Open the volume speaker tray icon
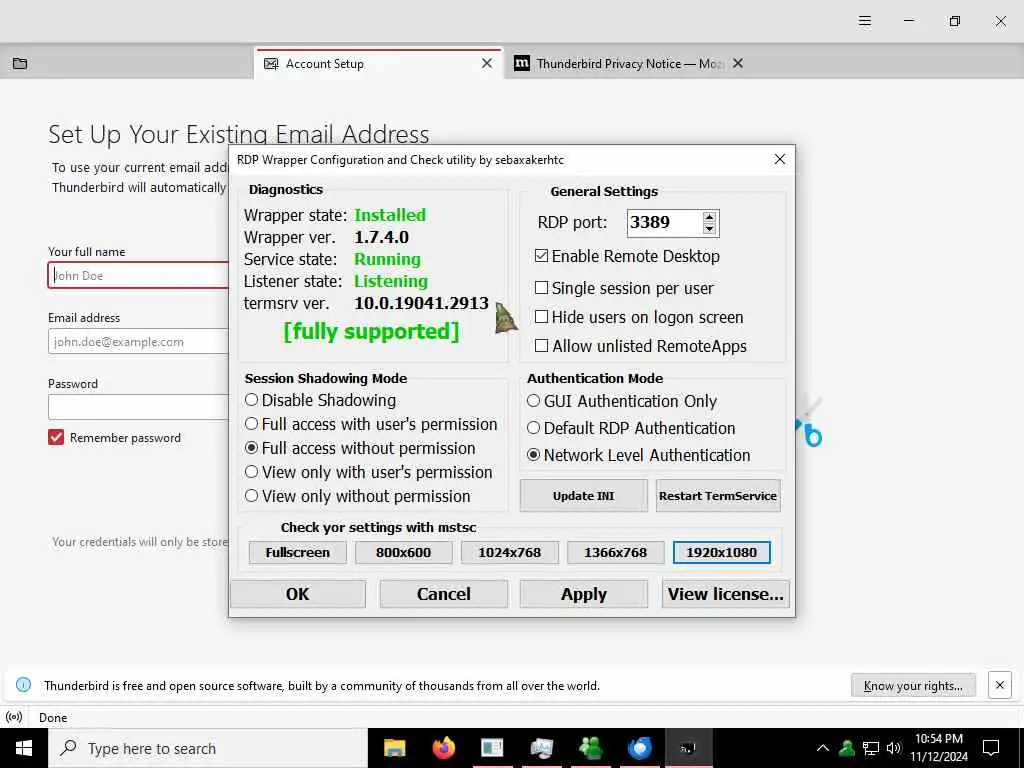Screen dimensions: 1024x768 point(894,748)
